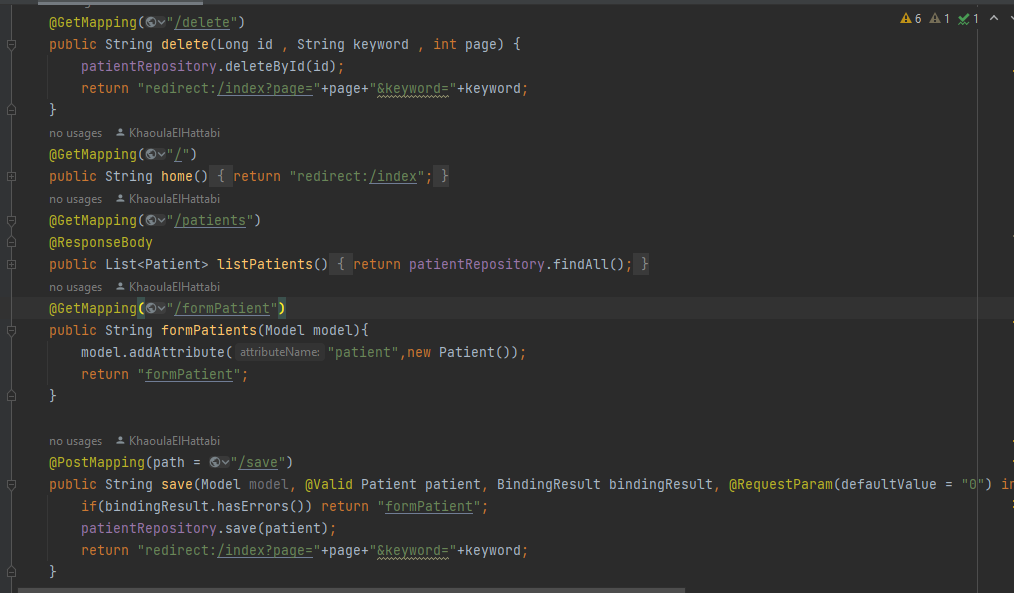1014x593 pixels.
Task: Click the "/index" redirect link in home method
Action: pyautogui.click(x=393, y=175)
